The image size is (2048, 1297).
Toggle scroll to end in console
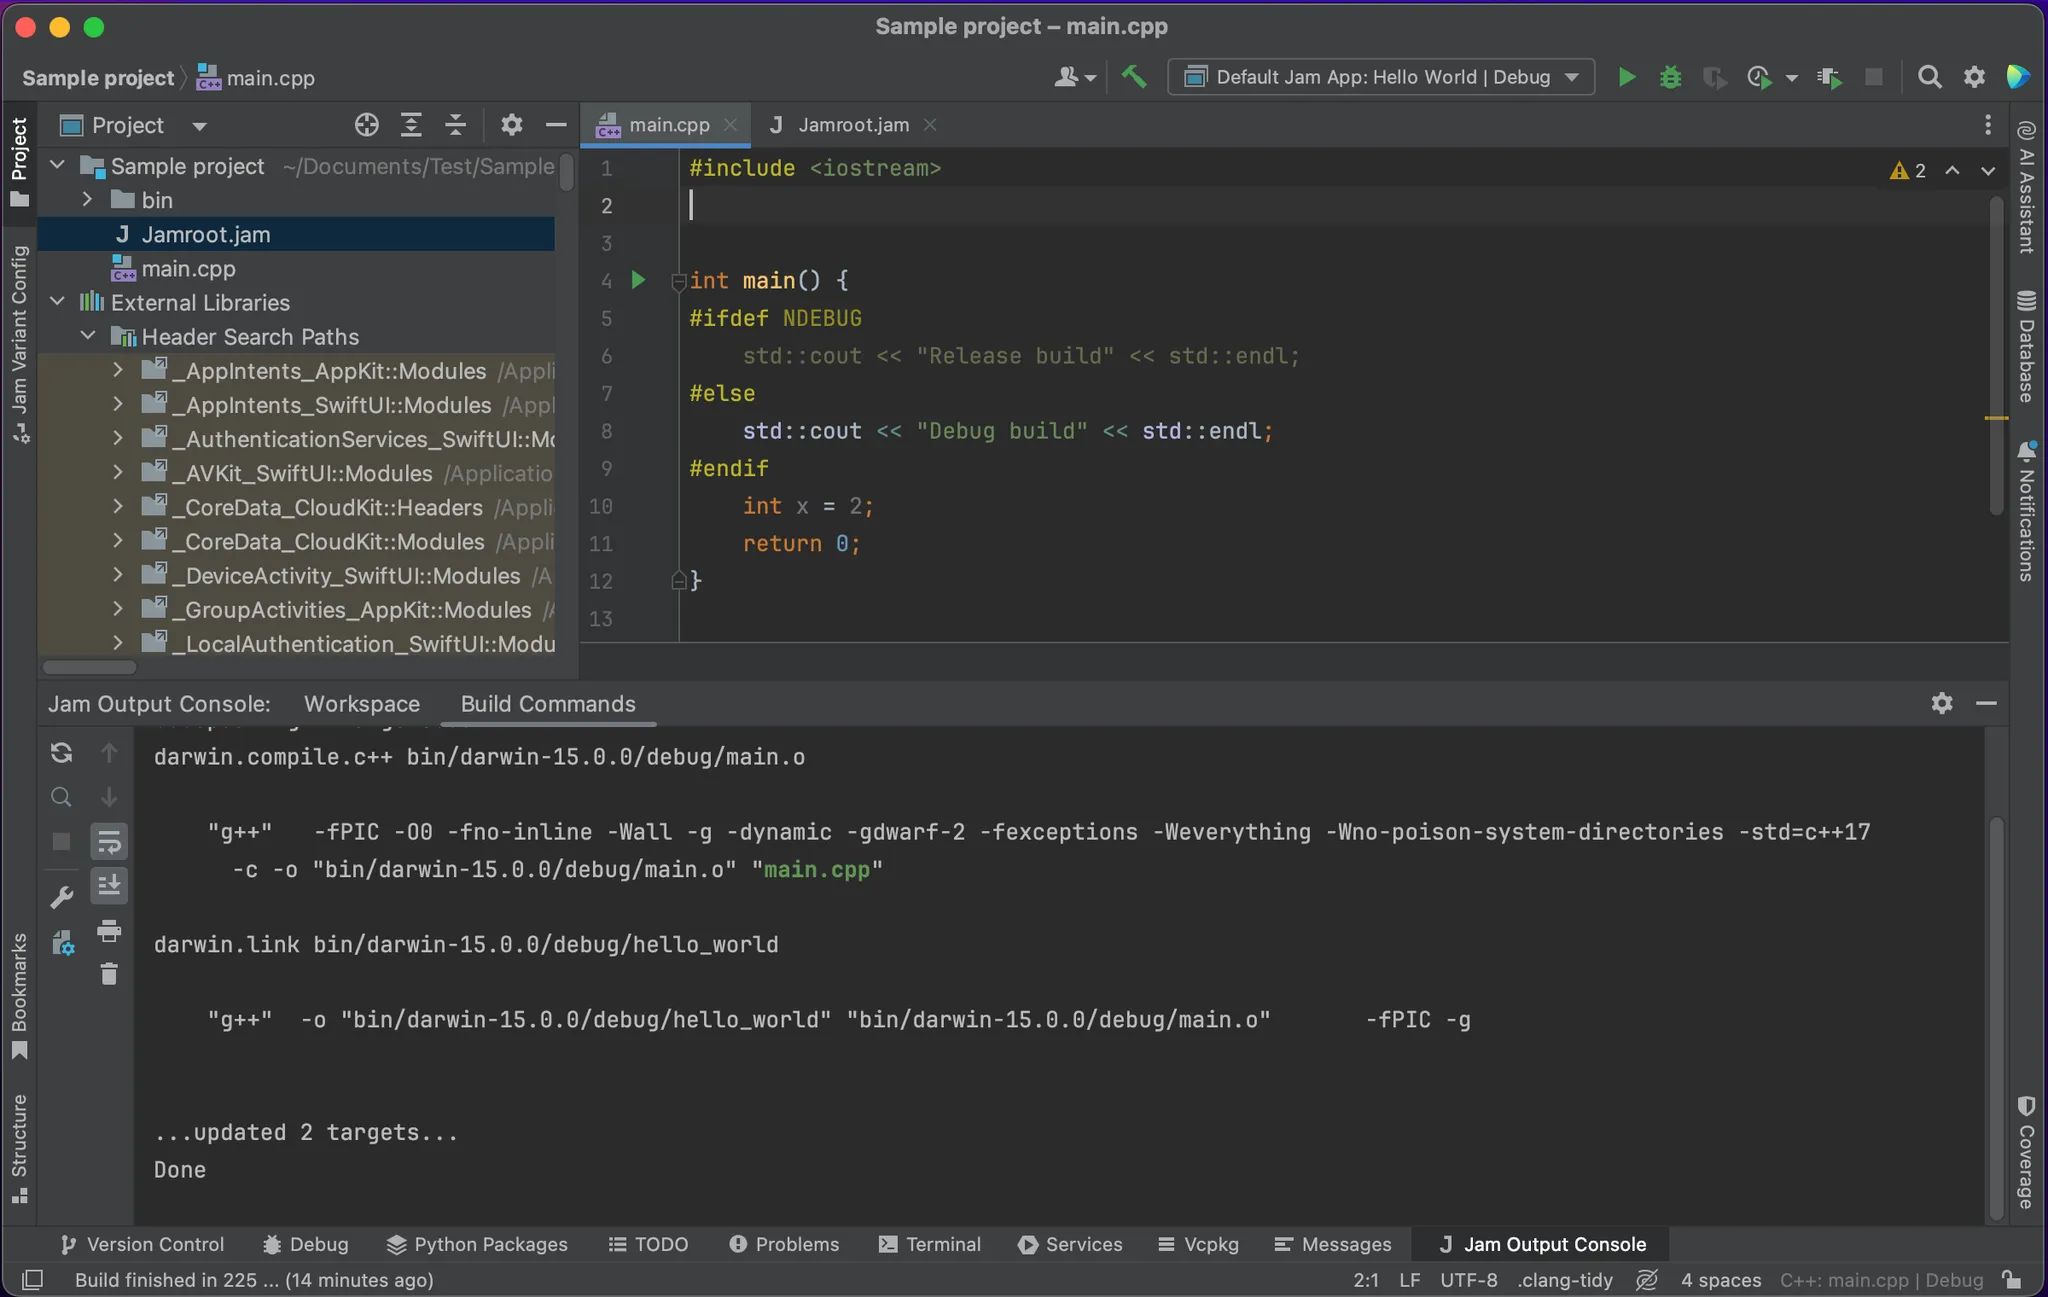tap(109, 885)
